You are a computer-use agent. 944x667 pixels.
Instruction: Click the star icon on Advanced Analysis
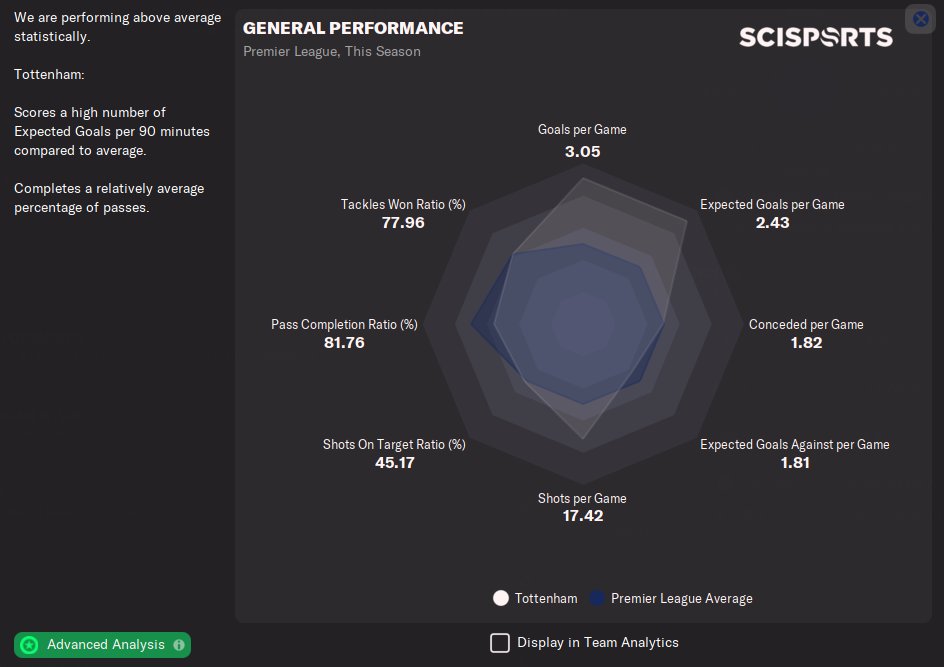pos(30,645)
